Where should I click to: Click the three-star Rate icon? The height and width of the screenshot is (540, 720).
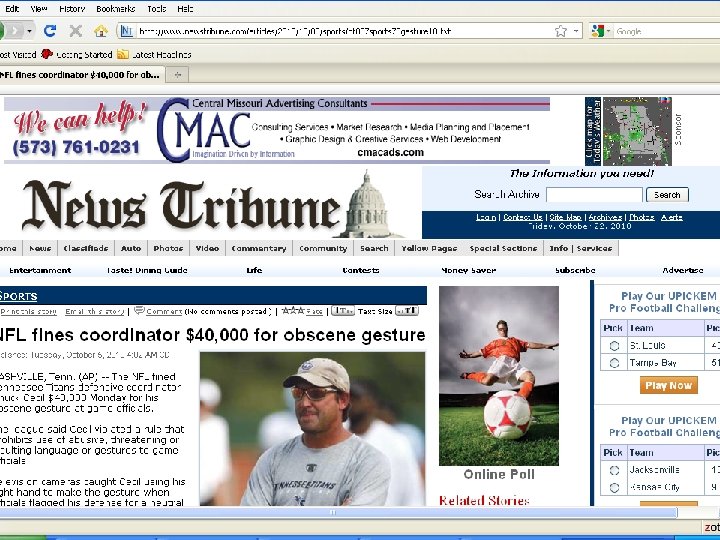pyautogui.click(x=293, y=310)
